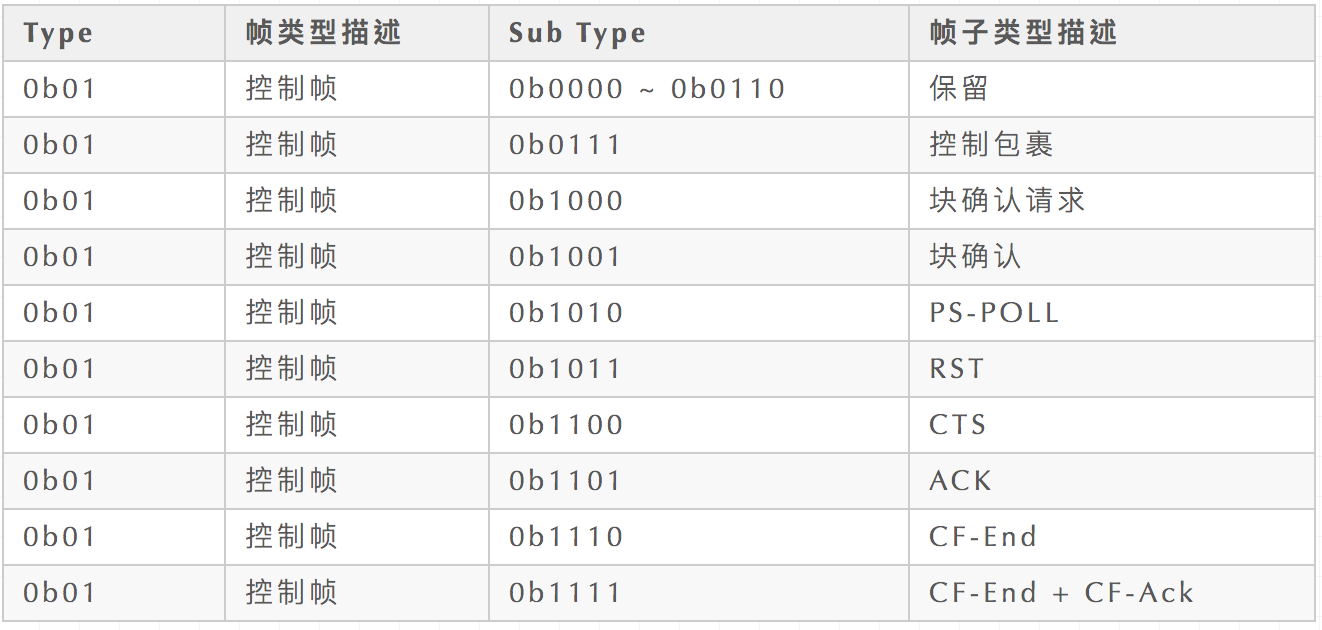The height and width of the screenshot is (630, 1322).
Task: Select the "0b1110" sub type cell
Action: 566,537
